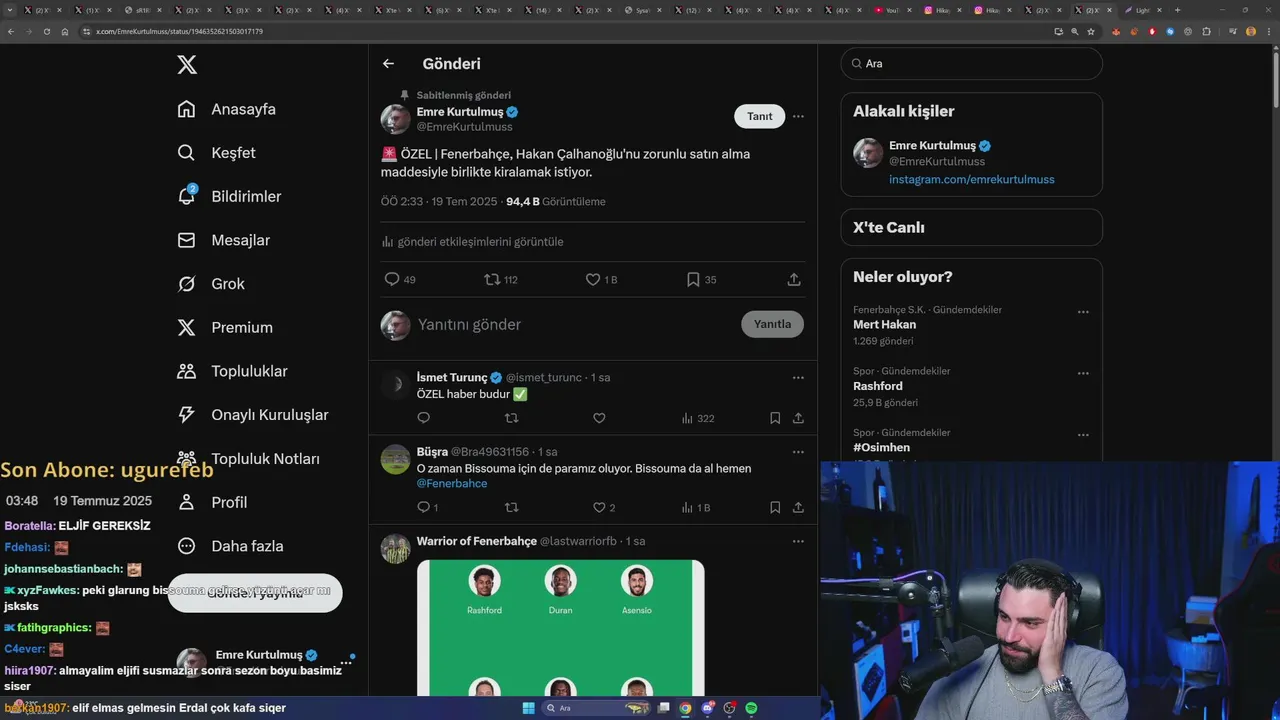This screenshot has height=720, width=1280.
Task: Repost Büşra comment
Action: click(512, 508)
